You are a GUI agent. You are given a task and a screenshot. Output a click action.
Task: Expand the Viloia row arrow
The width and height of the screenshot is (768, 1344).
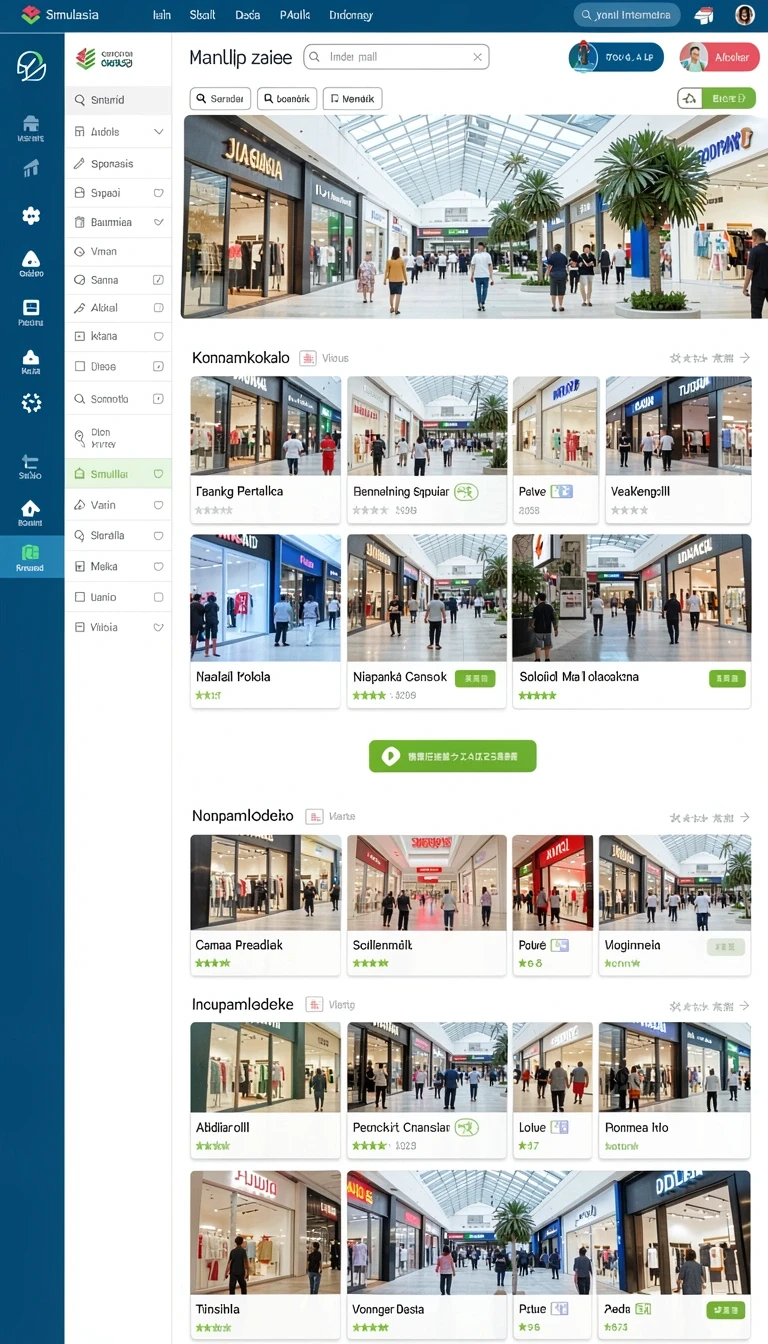(x=158, y=627)
